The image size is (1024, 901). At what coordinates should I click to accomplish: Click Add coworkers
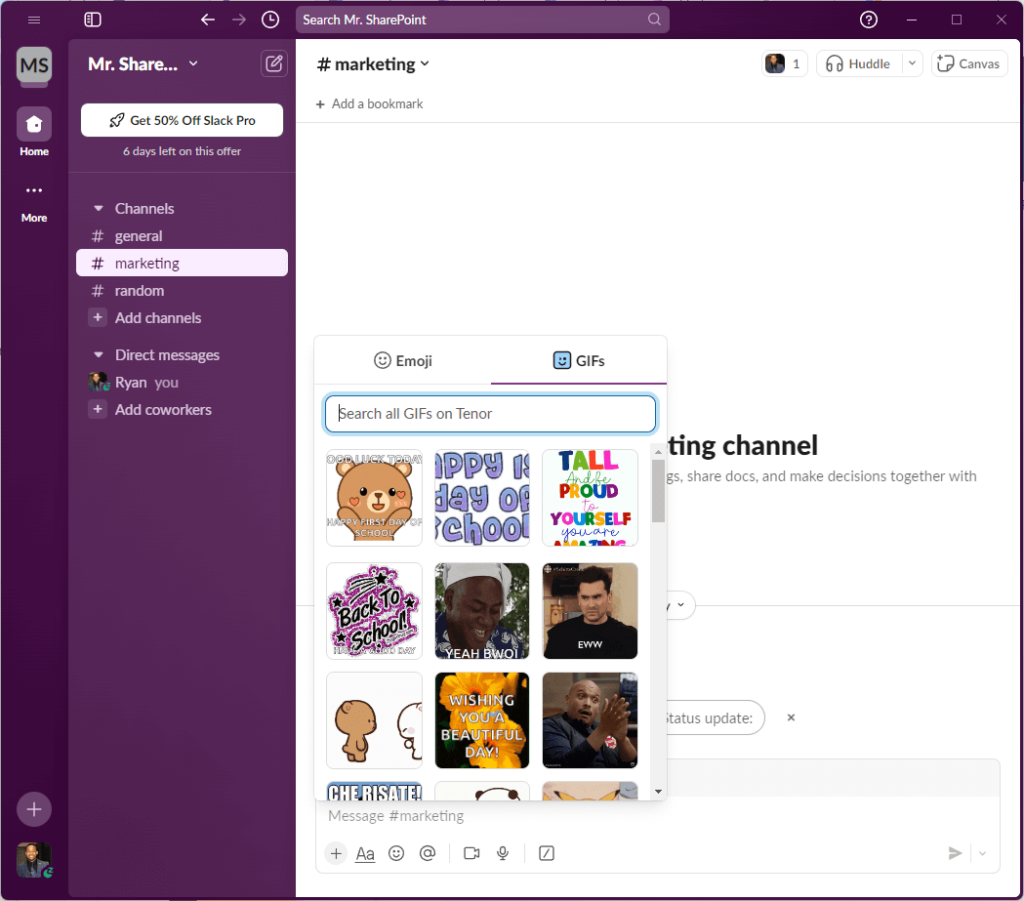[x=163, y=410]
